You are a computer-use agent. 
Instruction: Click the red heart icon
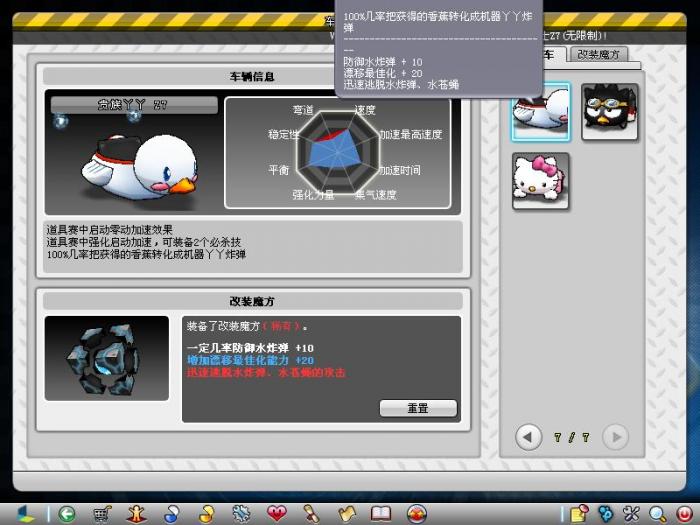276,514
